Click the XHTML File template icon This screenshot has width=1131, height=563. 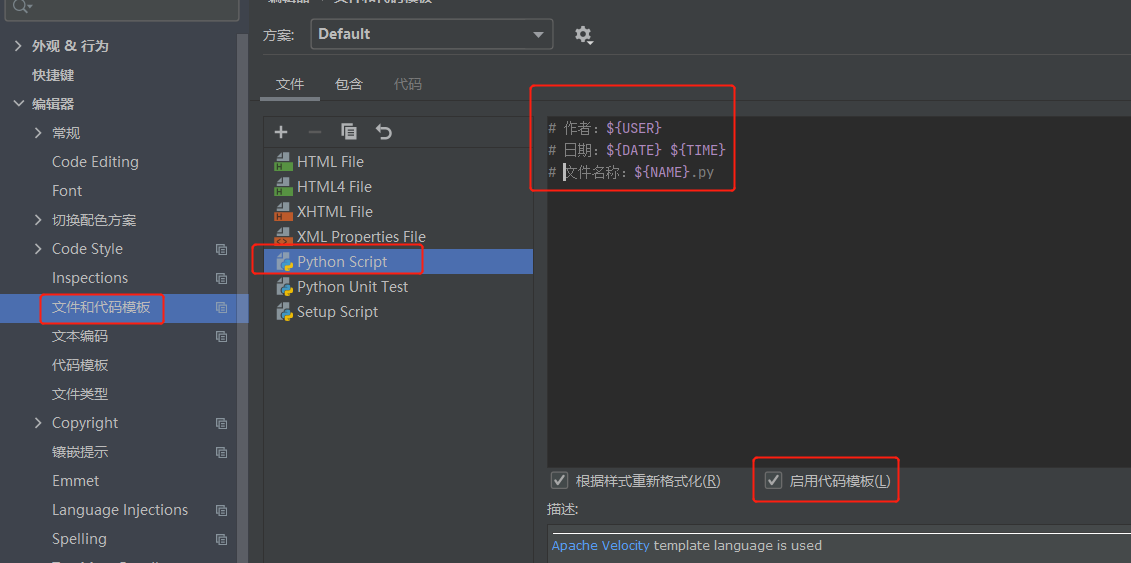(x=283, y=212)
